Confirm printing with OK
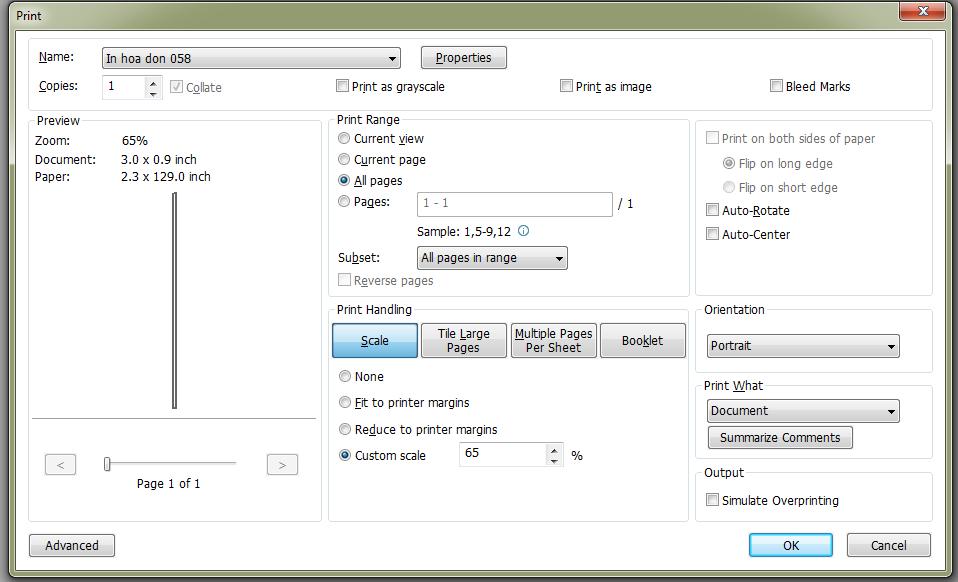958x582 pixels. [791, 545]
